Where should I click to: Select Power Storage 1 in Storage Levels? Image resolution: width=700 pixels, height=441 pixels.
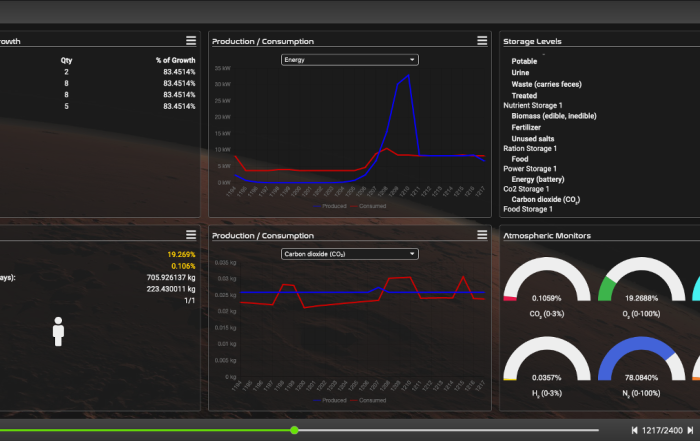point(530,169)
